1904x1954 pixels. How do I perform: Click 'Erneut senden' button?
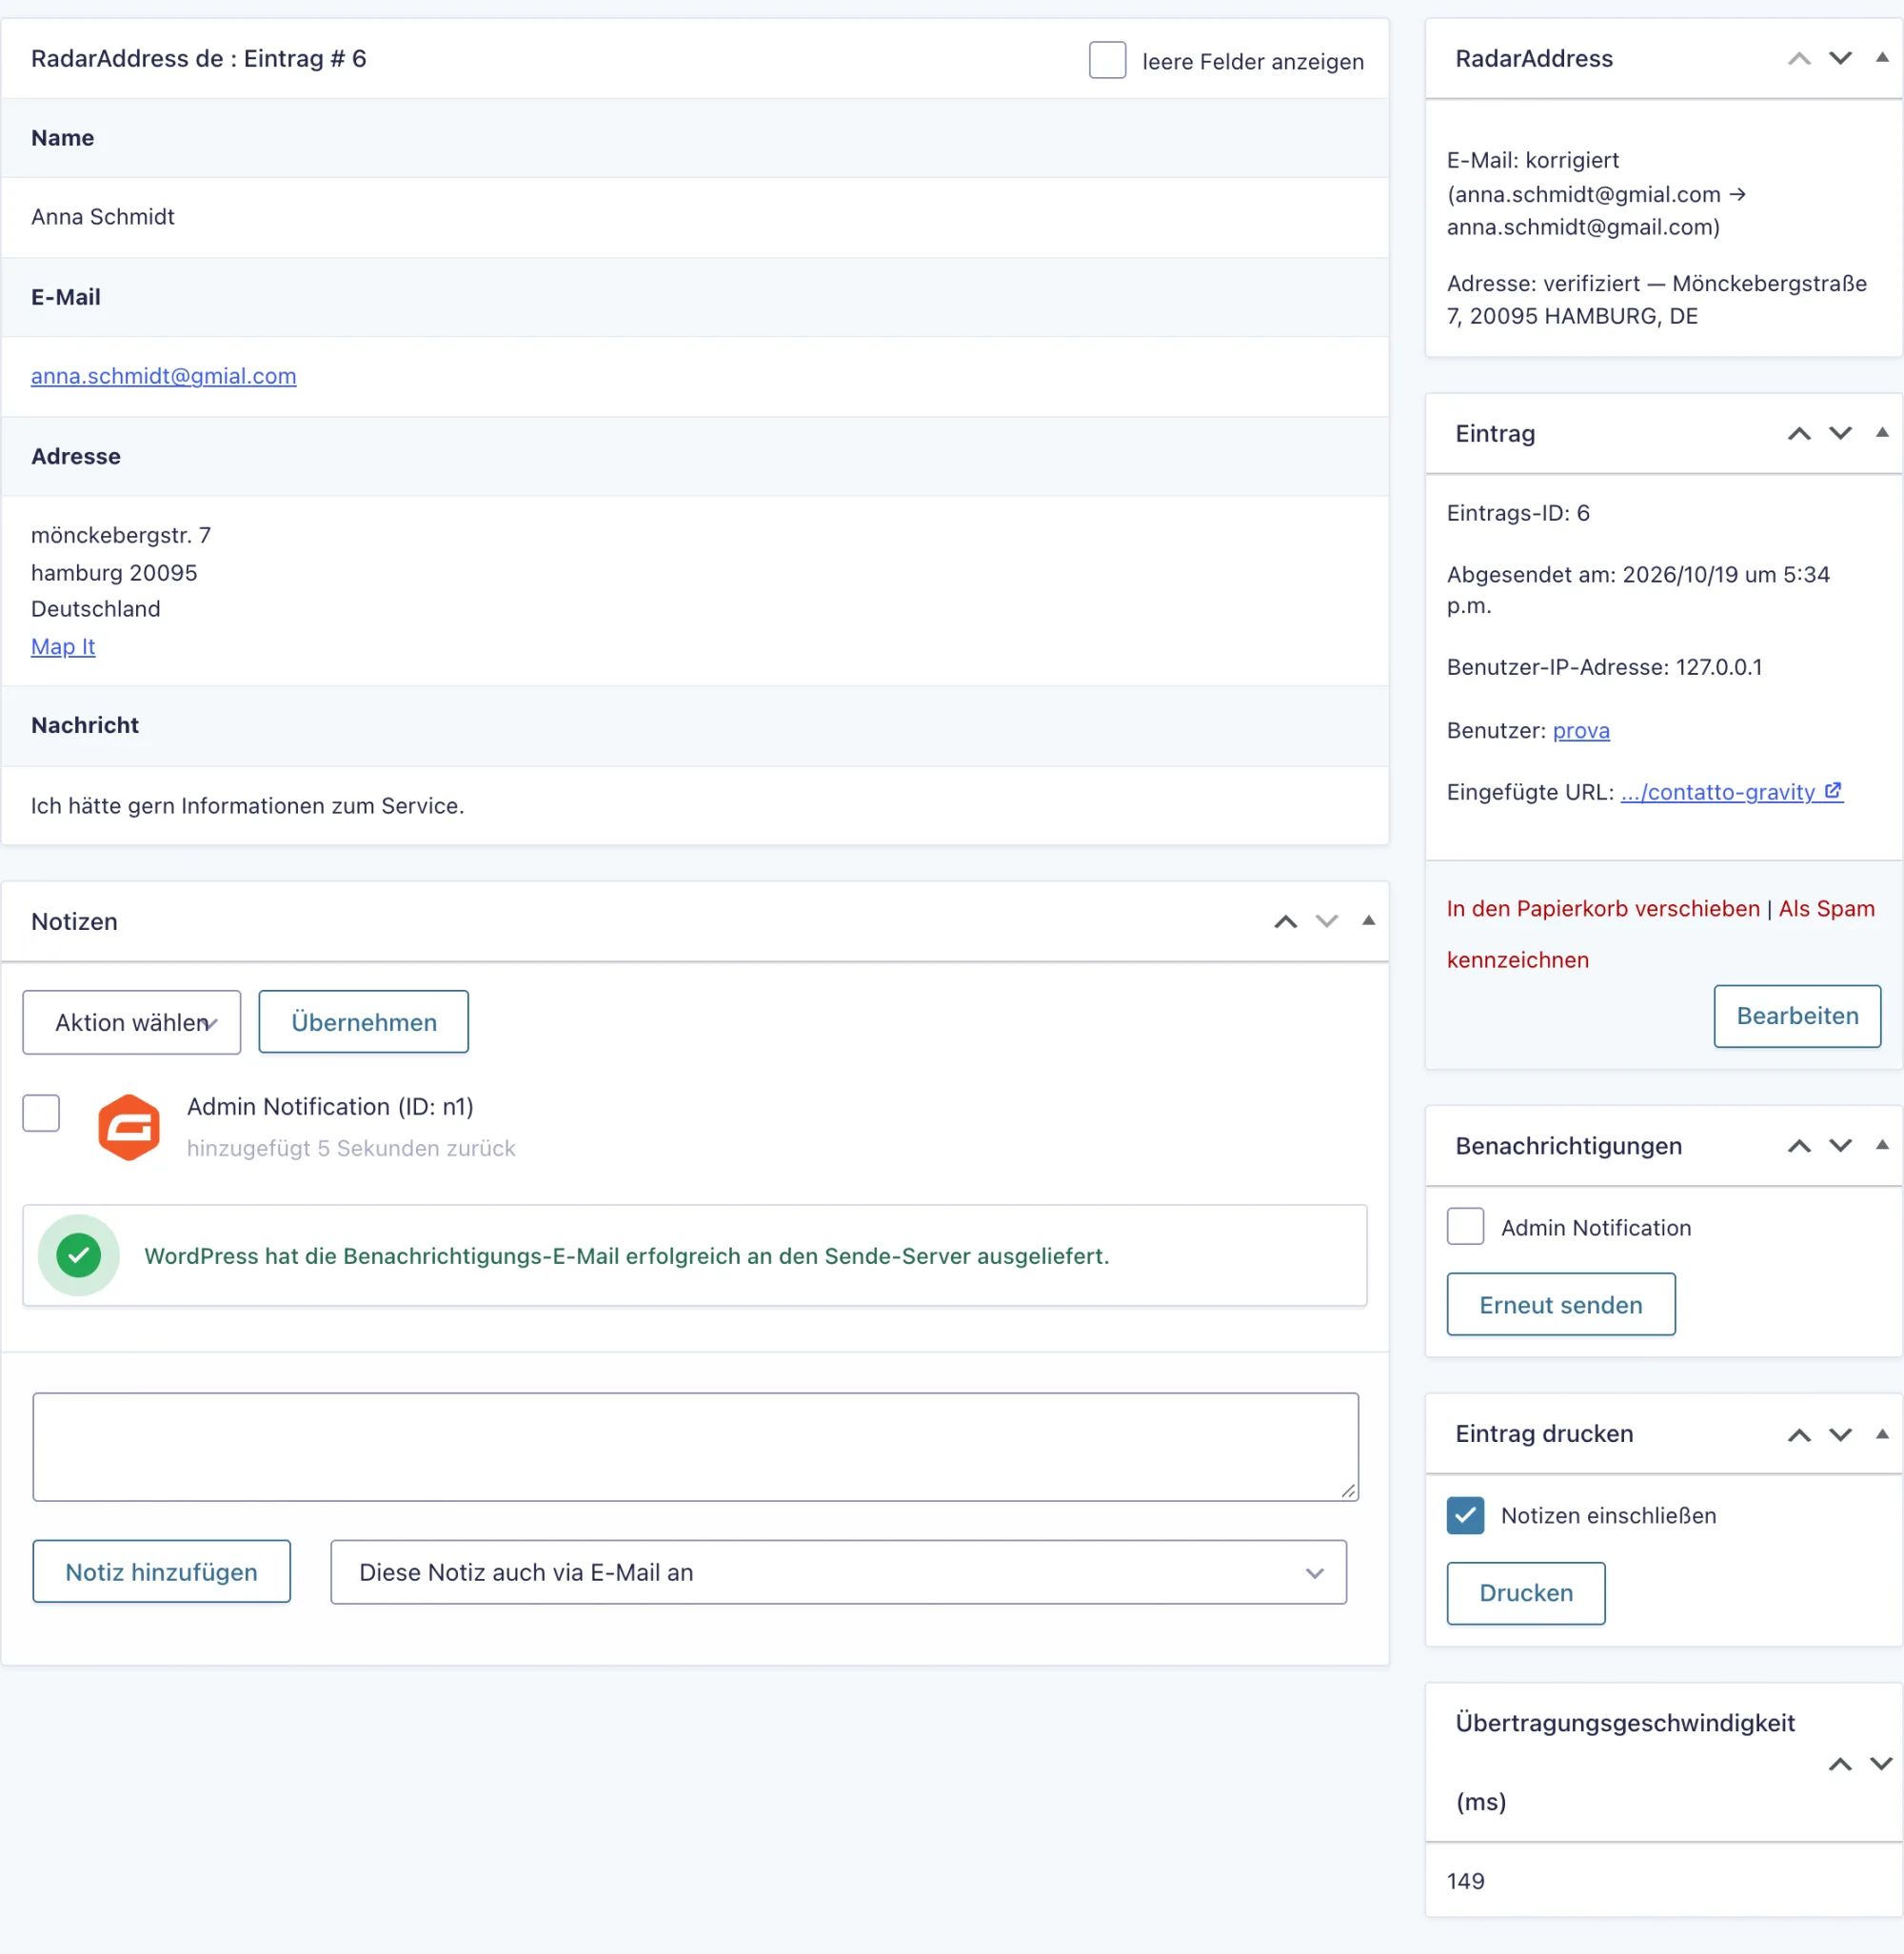[x=1560, y=1304]
